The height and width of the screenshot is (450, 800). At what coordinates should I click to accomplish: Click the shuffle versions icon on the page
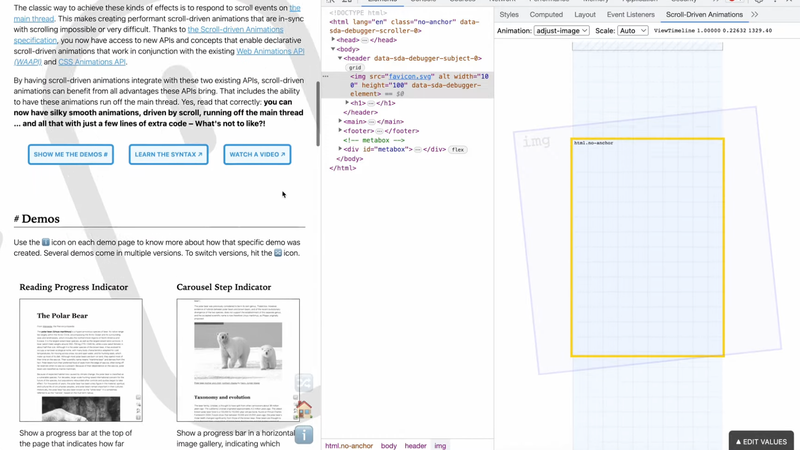304,382
